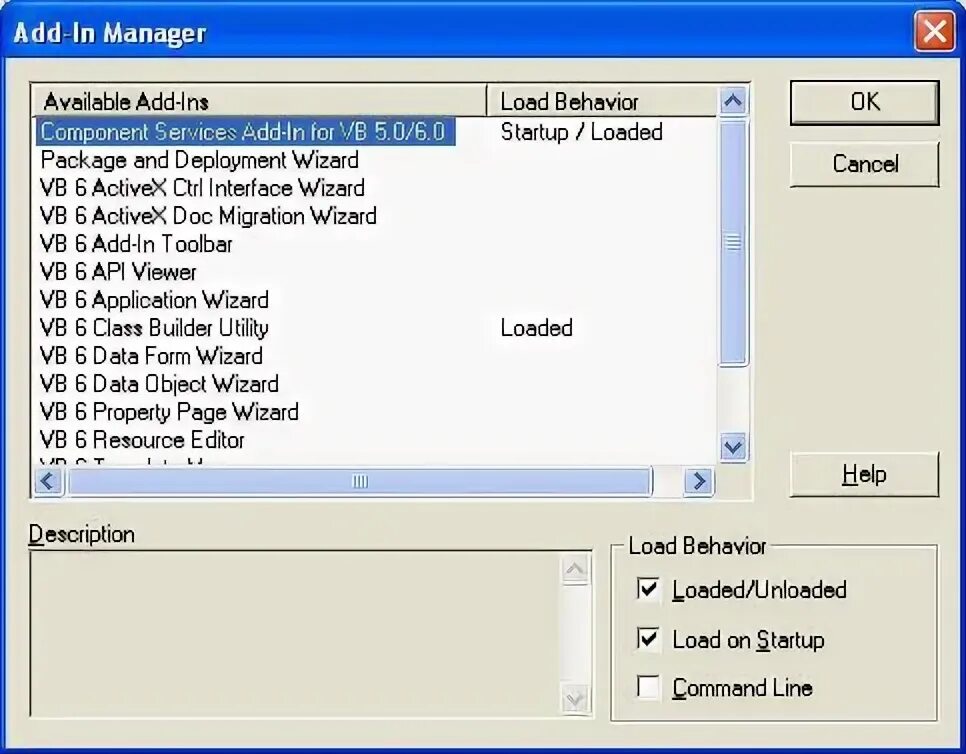The width and height of the screenshot is (966, 754).
Task: Click add-in list scroll left arrow
Action: pyautogui.click(x=48, y=481)
